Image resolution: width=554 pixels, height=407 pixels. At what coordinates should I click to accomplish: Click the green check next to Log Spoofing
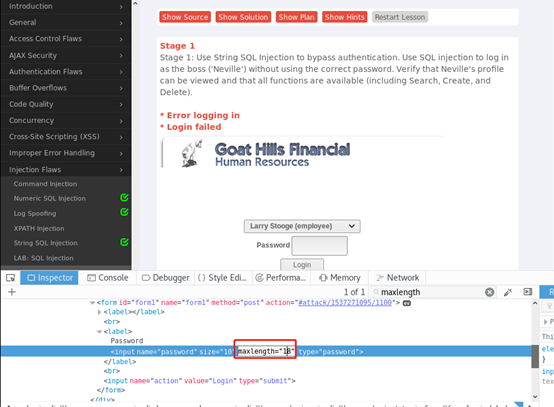[x=124, y=212]
